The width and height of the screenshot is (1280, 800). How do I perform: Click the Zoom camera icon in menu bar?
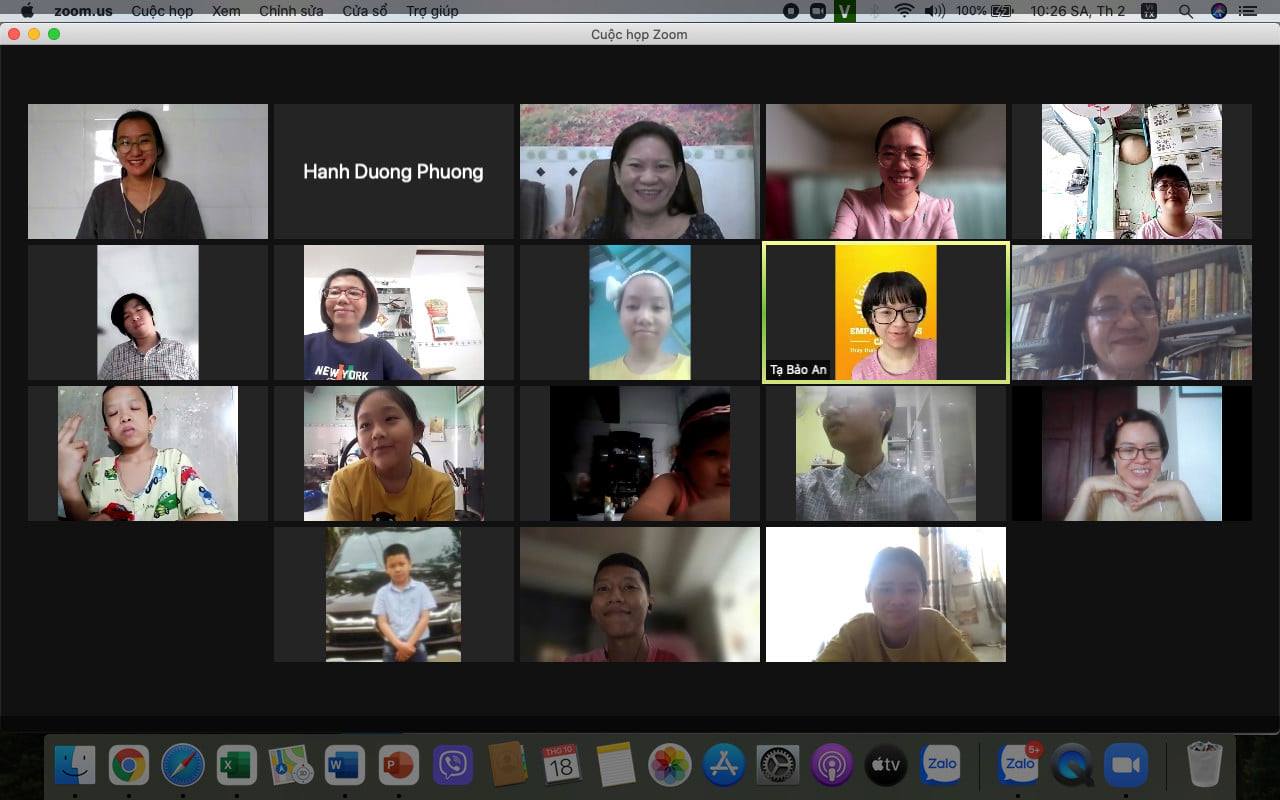click(818, 11)
